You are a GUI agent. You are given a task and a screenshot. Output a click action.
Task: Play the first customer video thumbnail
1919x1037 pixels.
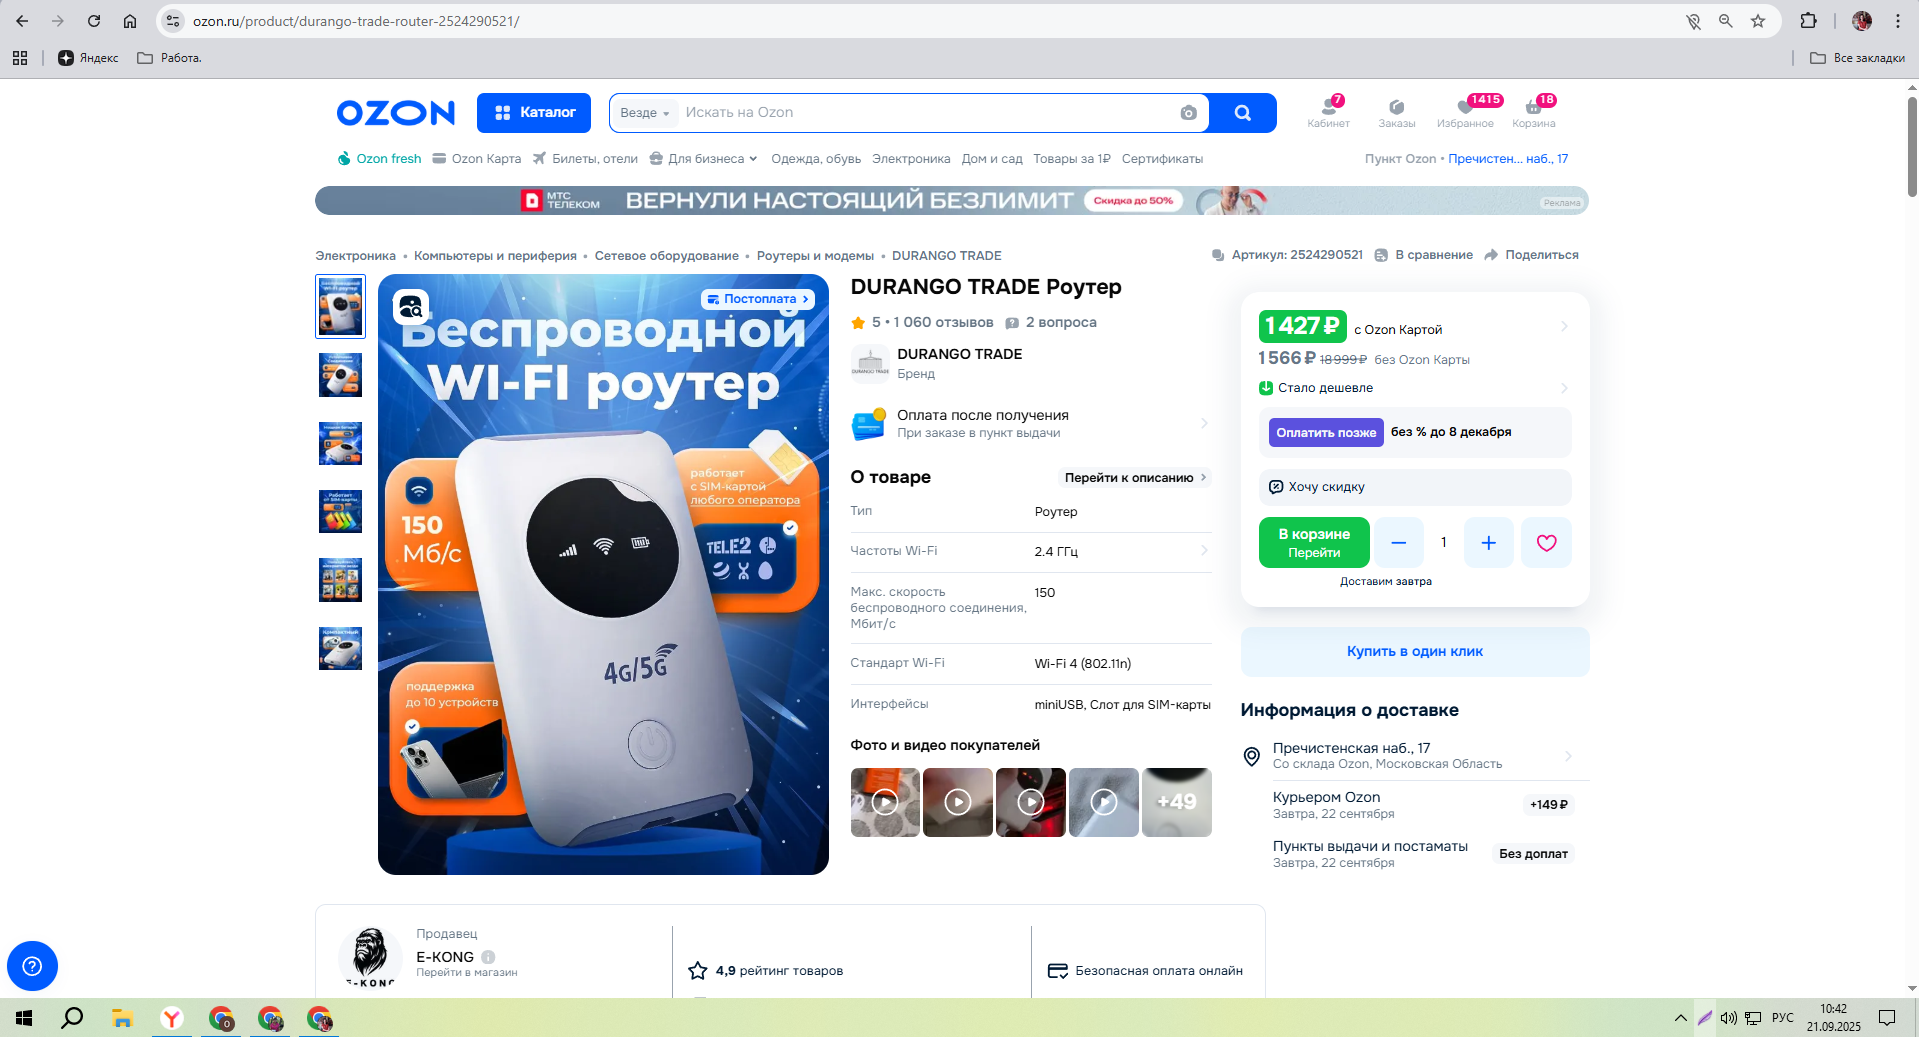(885, 802)
